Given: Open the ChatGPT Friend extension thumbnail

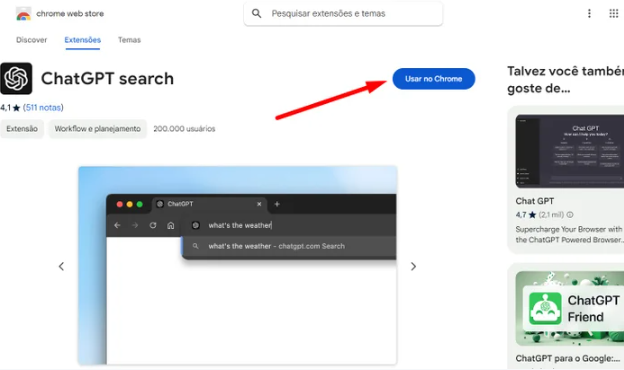Looking at the screenshot, I should (570, 308).
